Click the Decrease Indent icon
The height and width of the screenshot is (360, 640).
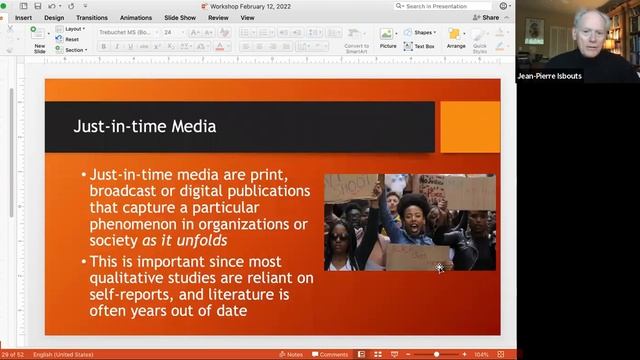[x=284, y=33]
